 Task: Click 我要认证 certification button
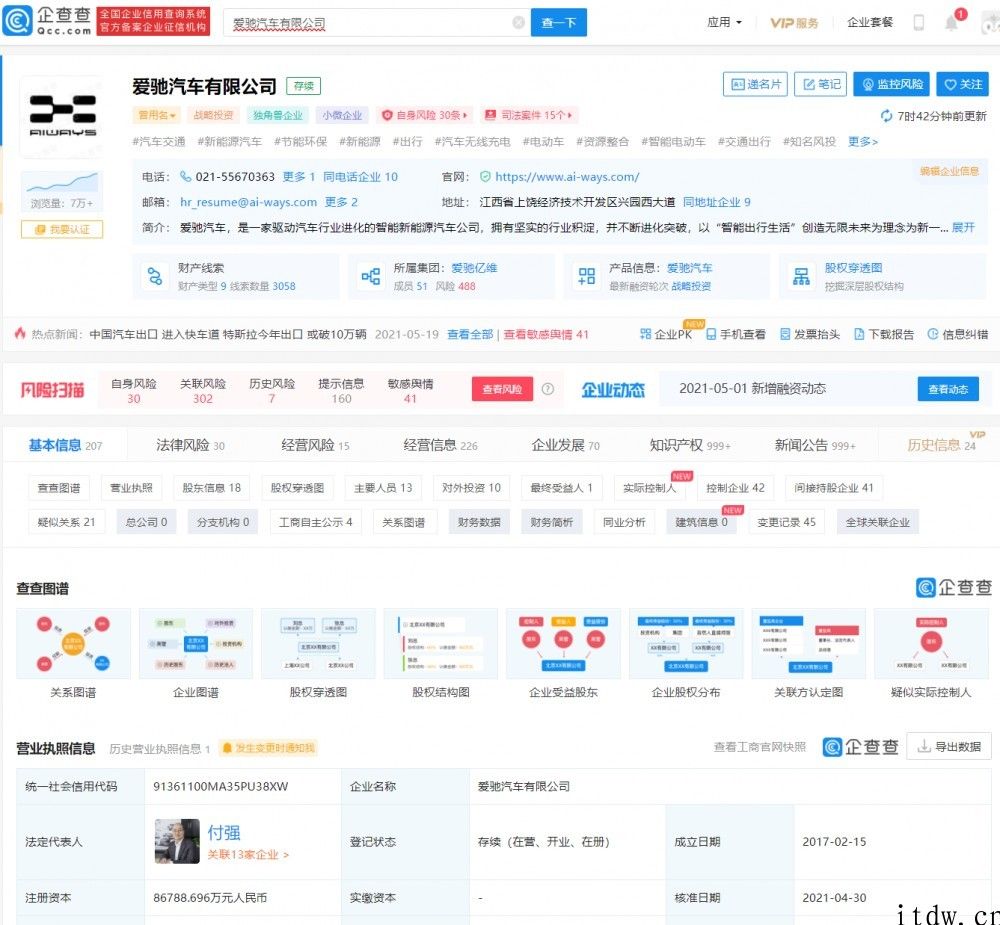coord(62,229)
